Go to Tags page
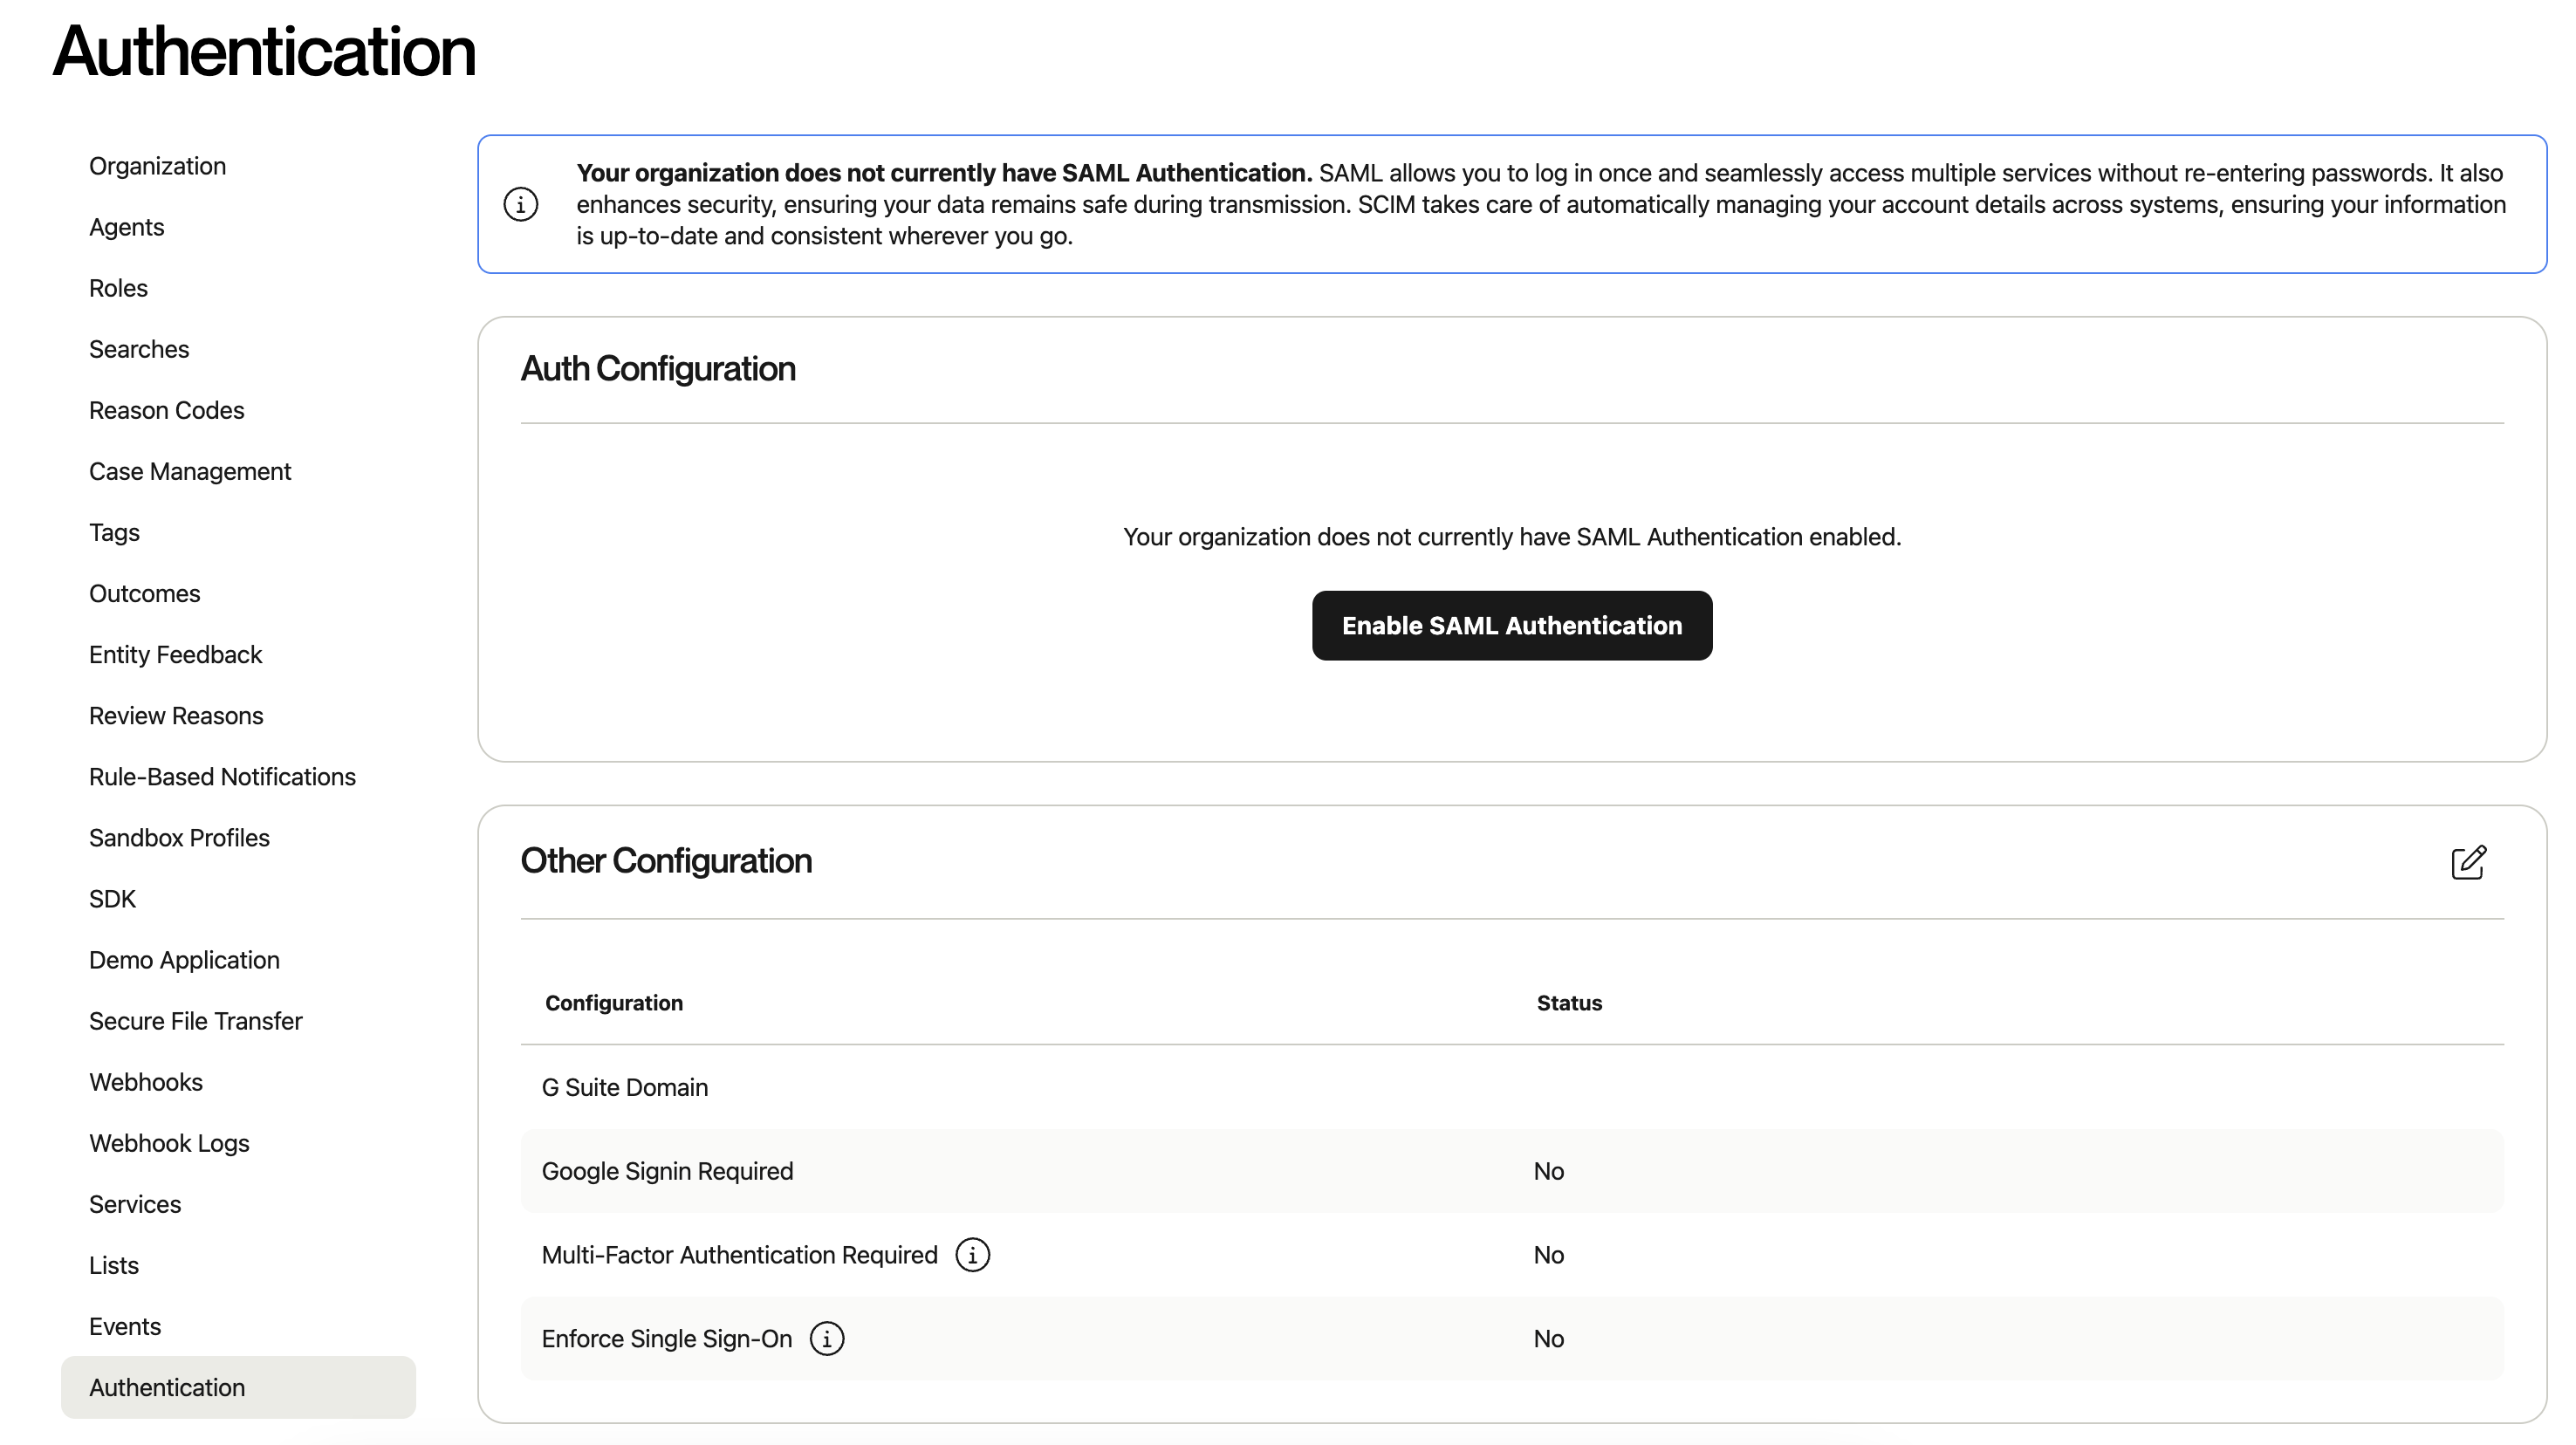Viewport: 2576px width, 1445px height. [114, 532]
